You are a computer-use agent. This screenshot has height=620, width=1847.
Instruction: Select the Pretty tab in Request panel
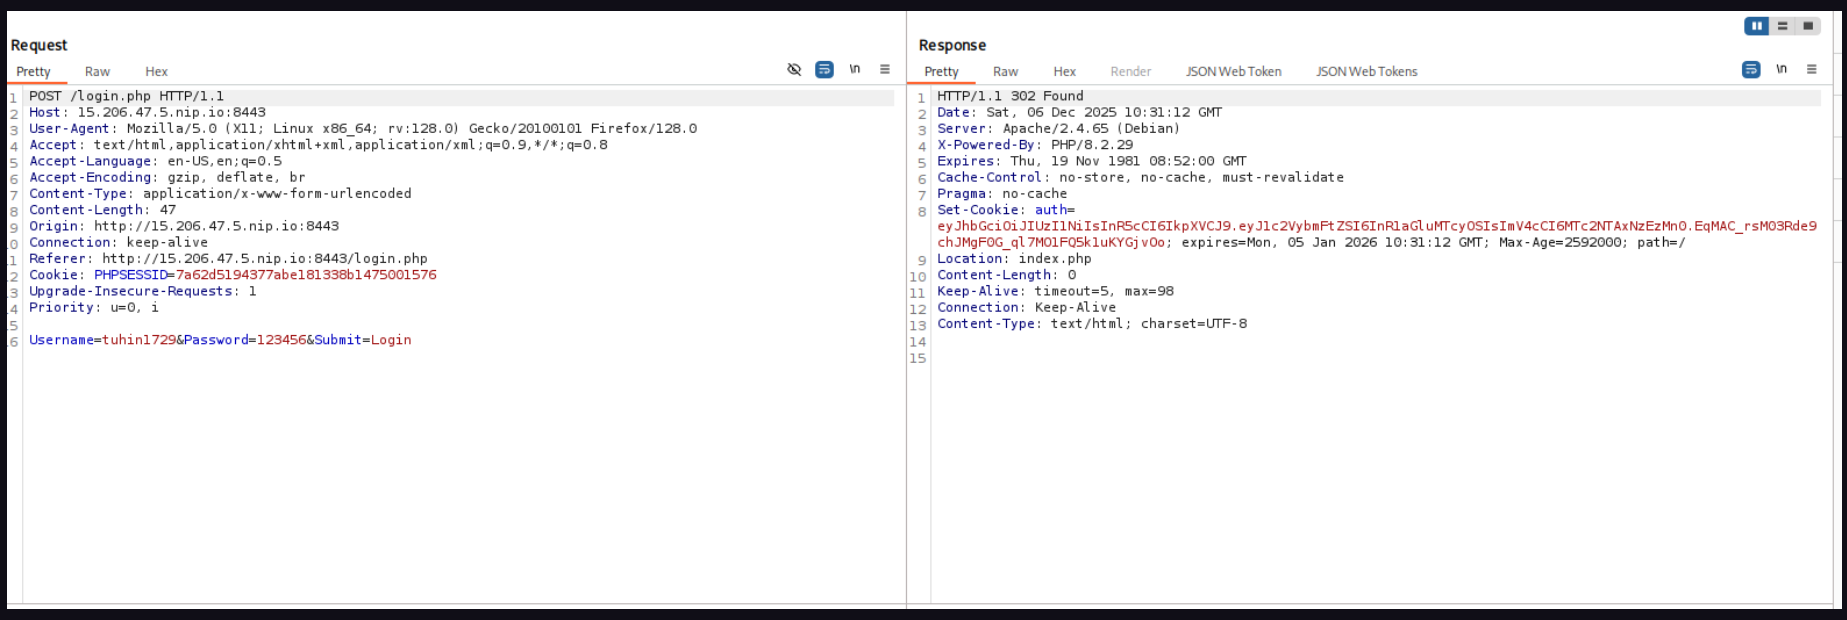tap(33, 72)
